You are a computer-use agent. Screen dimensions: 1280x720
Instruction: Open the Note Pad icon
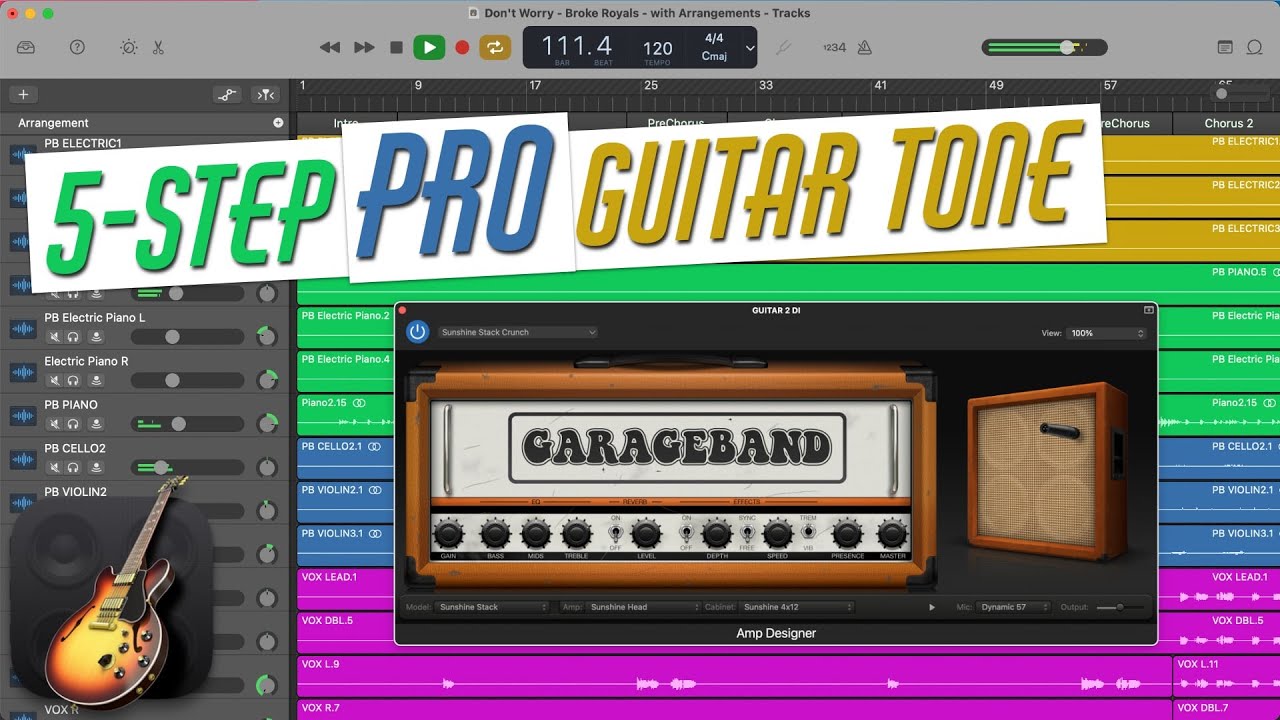tap(1225, 47)
